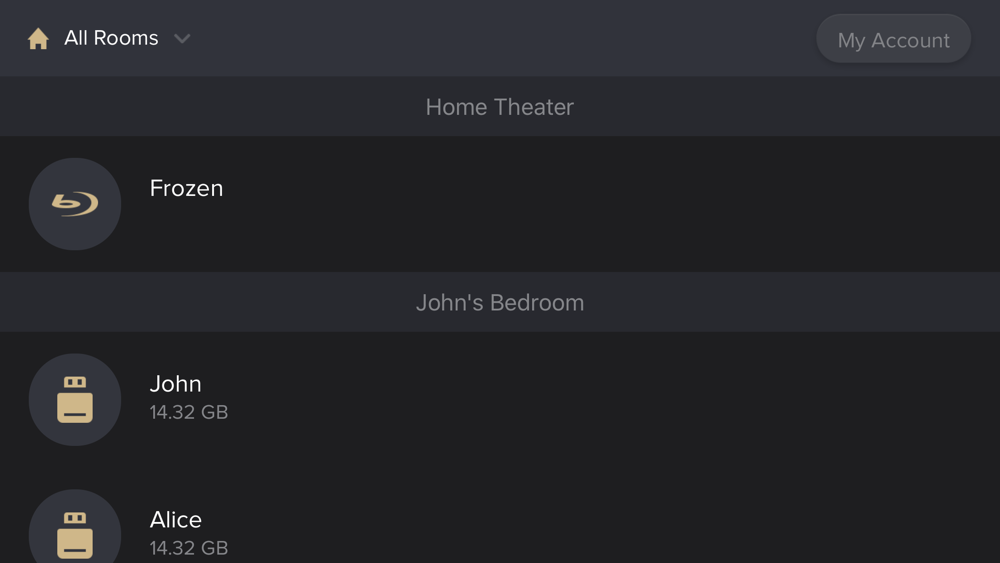Click the 14.32 GB label under John
This screenshot has width=1000, height=563.
pos(189,412)
